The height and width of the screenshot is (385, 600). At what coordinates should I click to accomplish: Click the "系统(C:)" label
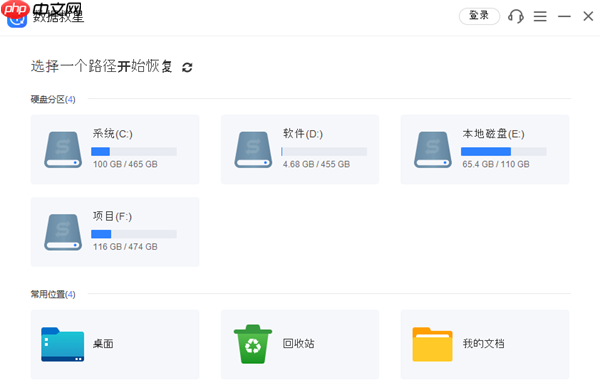coord(112,134)
